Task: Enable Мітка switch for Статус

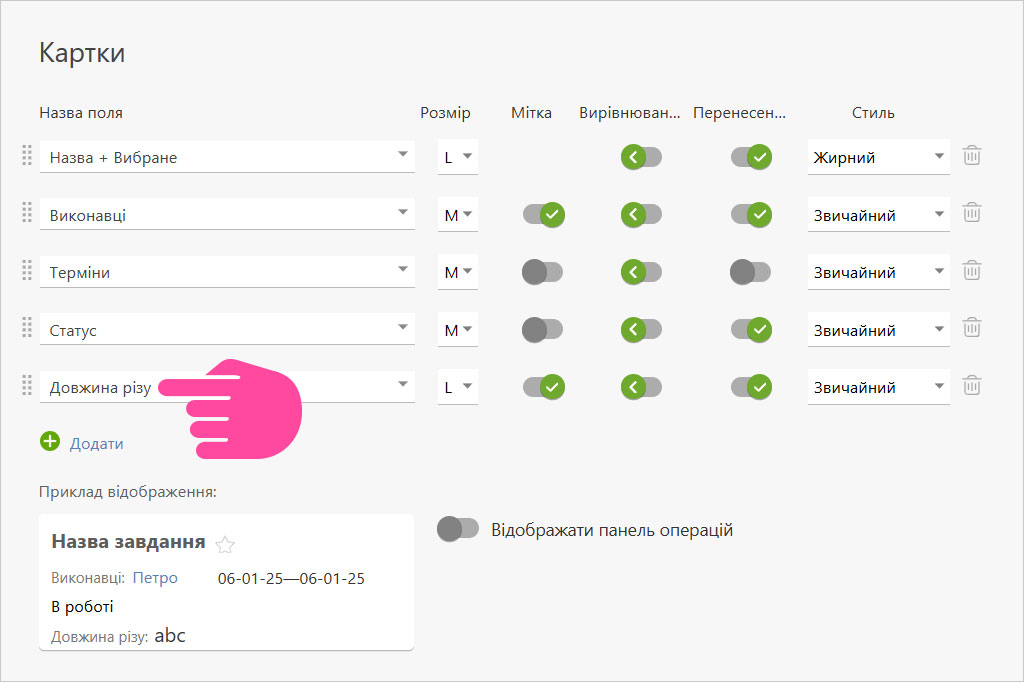Action: [543, 329]
